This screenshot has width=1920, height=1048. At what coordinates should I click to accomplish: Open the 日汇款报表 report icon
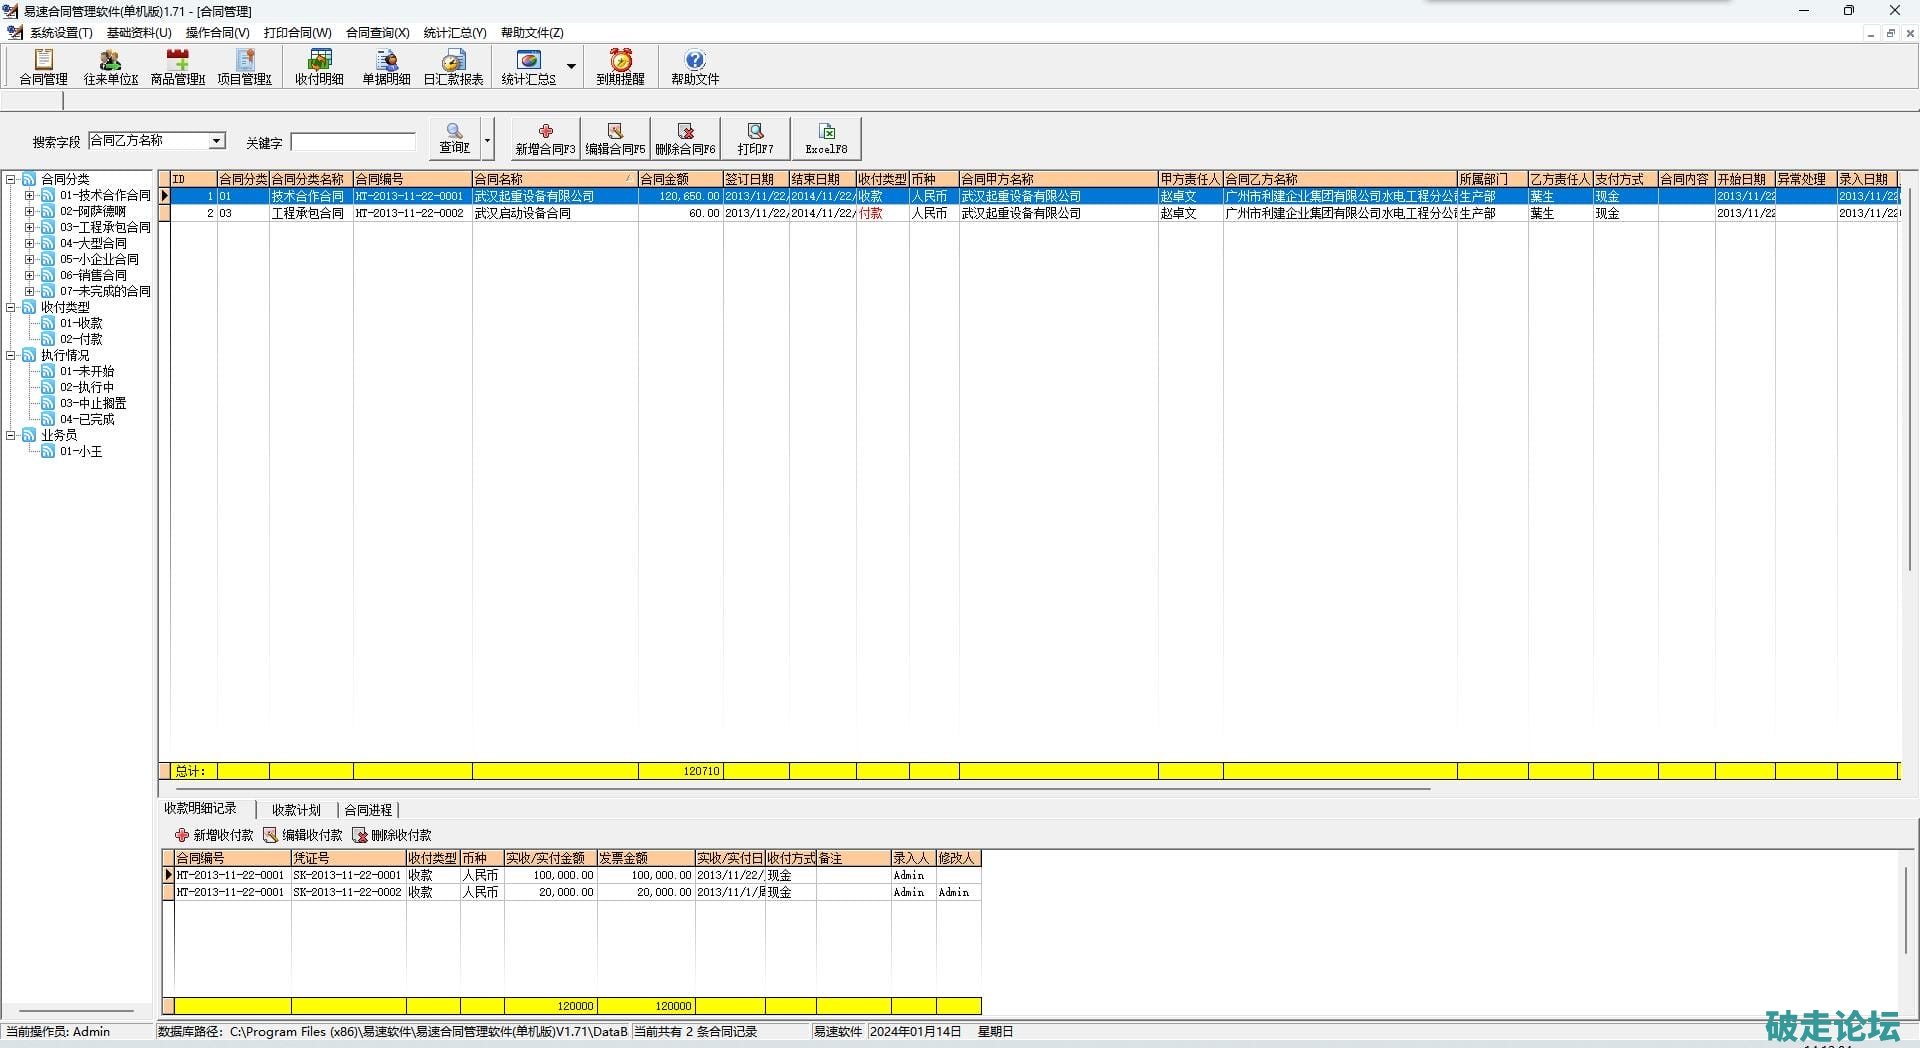click(x=453, y=67)
